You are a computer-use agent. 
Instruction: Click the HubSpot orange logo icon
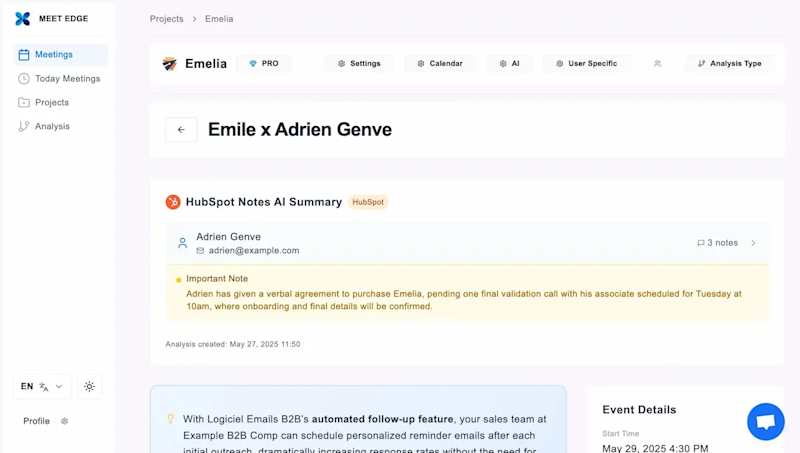(173, 202)
